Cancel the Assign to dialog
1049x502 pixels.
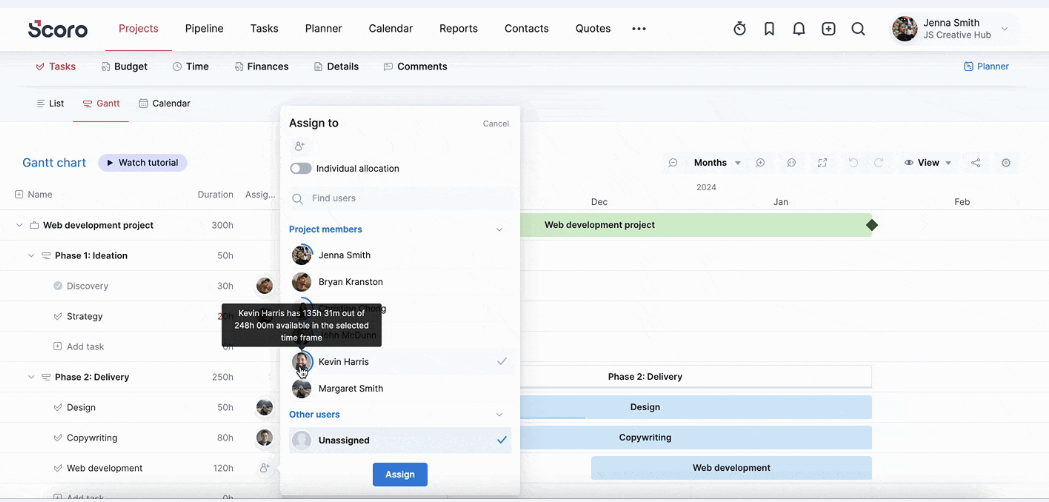(496, 124)
